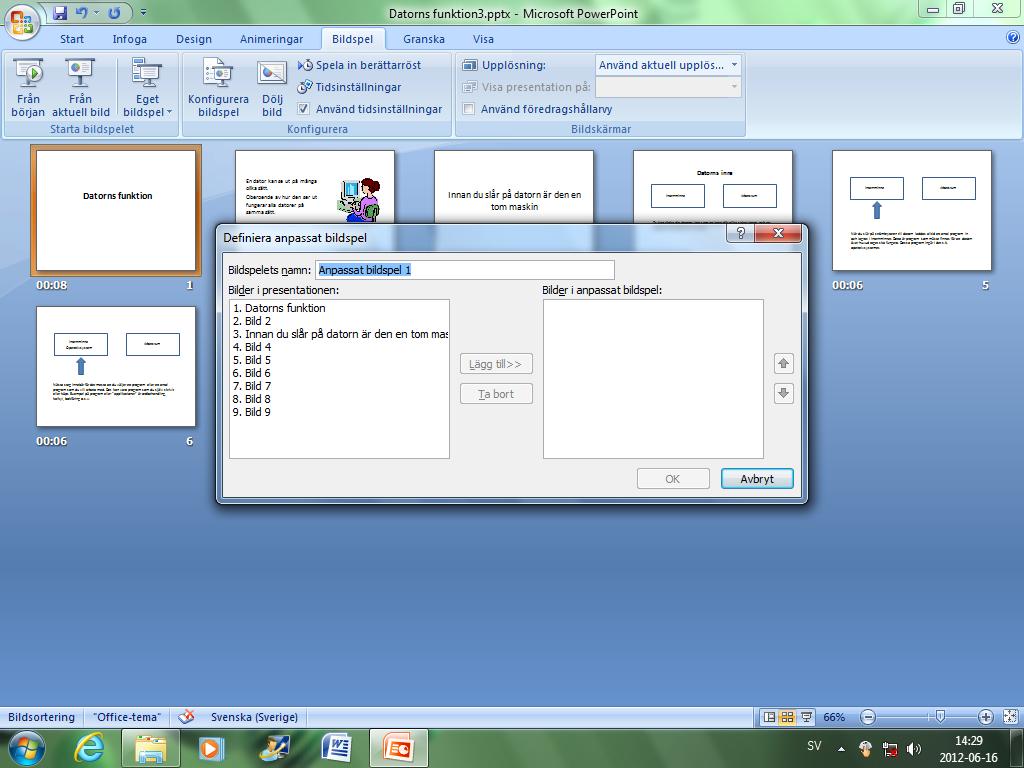Start slideshow Från början
The height and width of the screenshot is (768, 1024).
pyautogui.click(x=28, y=88)
